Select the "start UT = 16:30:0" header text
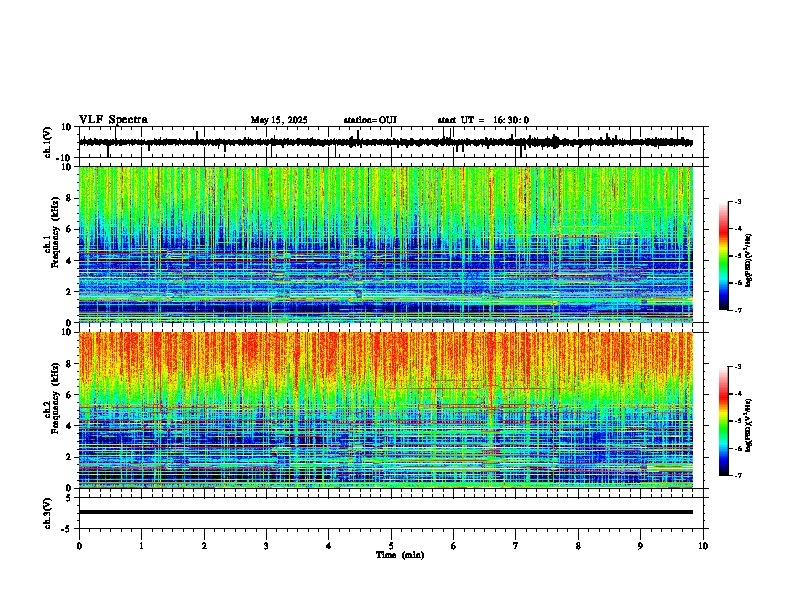 point(483,120)
